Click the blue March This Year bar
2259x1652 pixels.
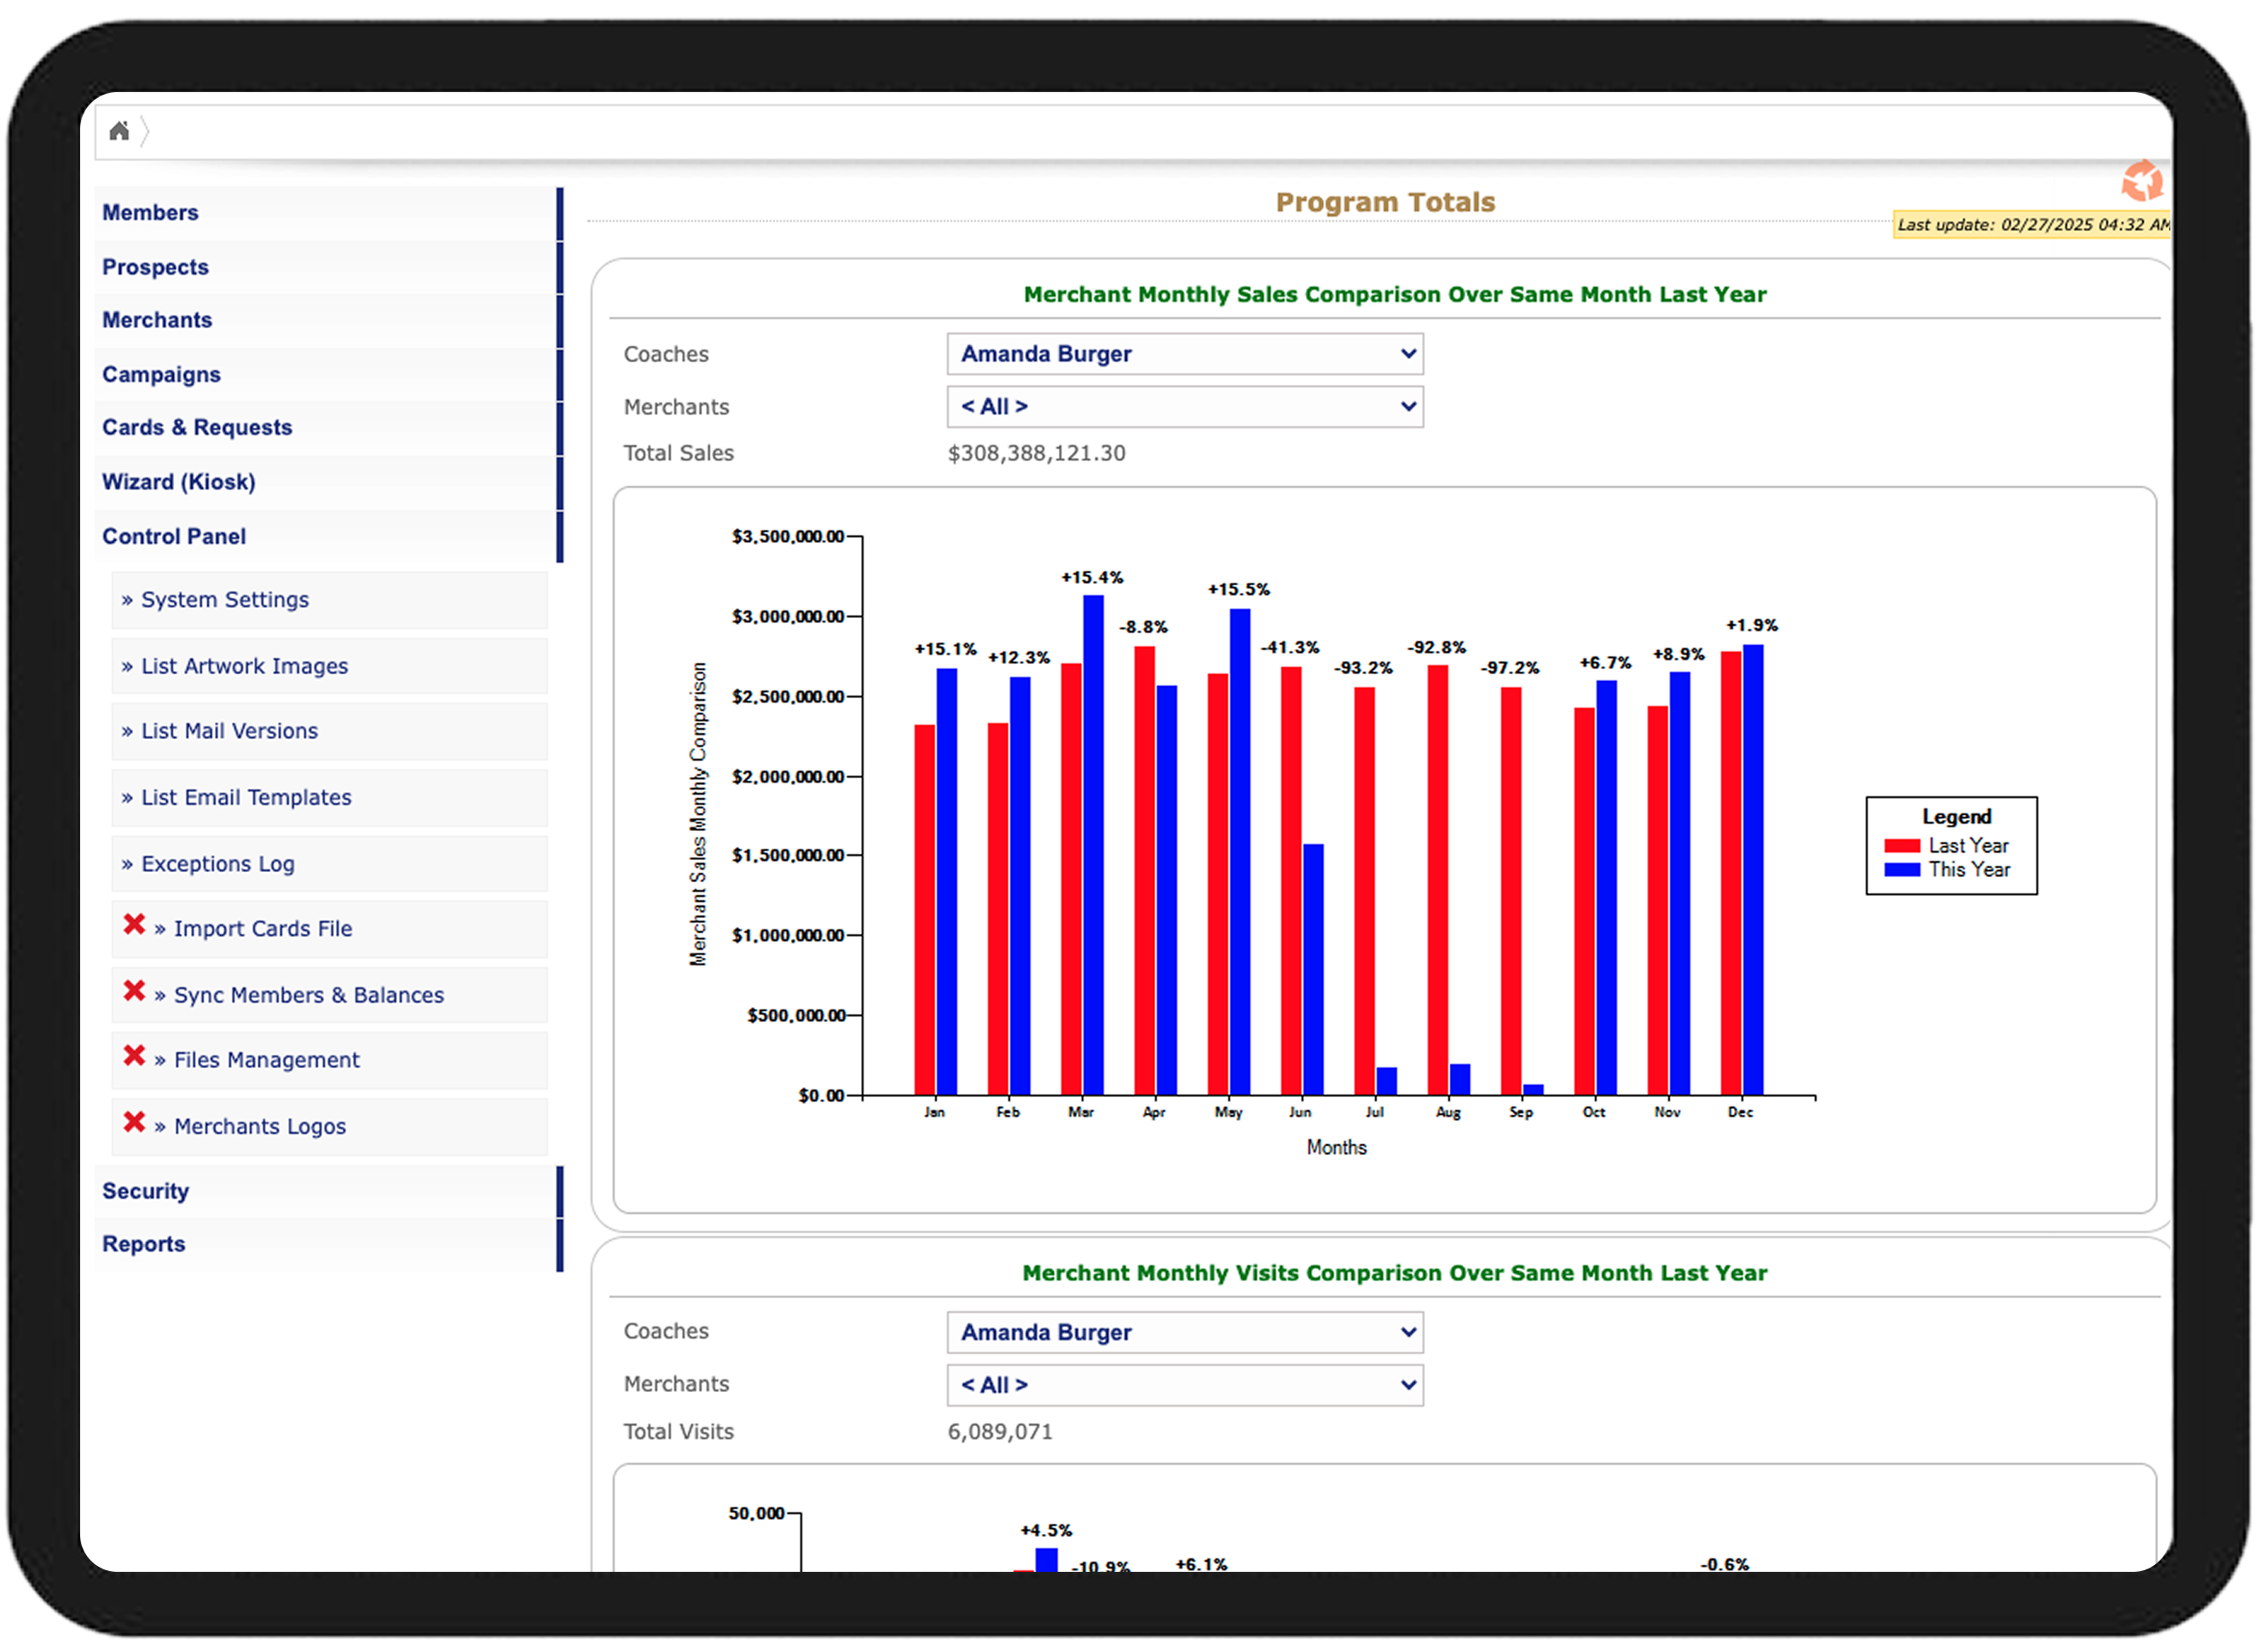tap(1093, 845)
